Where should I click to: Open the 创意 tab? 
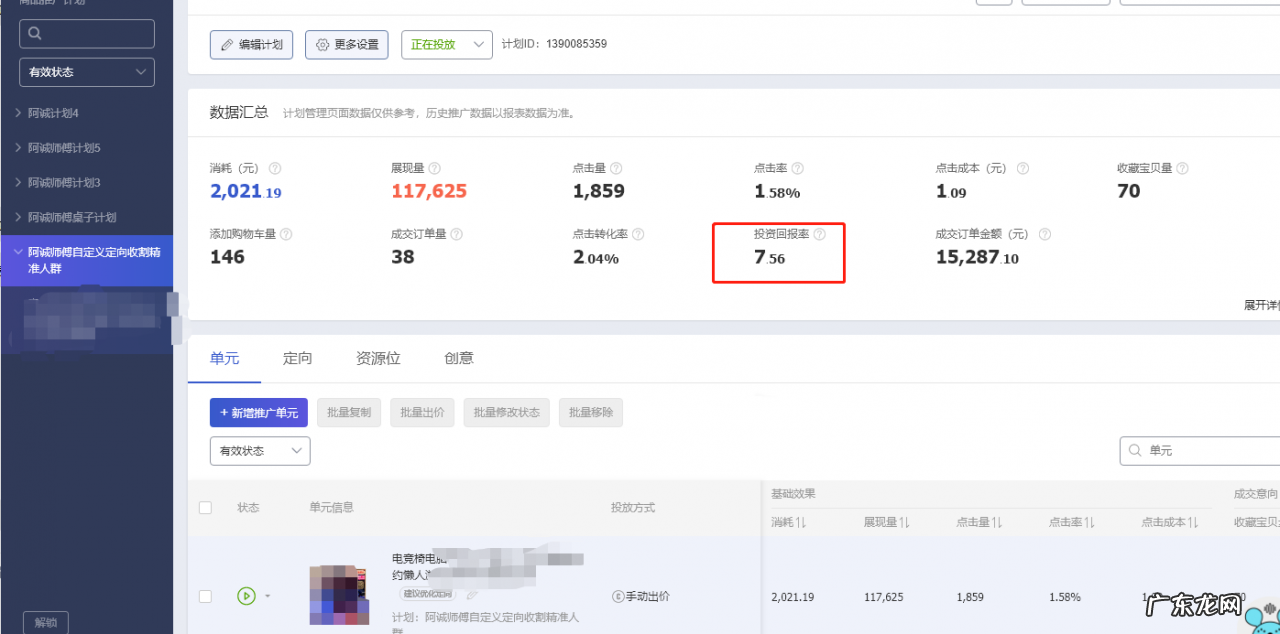(x=458, y=358)
